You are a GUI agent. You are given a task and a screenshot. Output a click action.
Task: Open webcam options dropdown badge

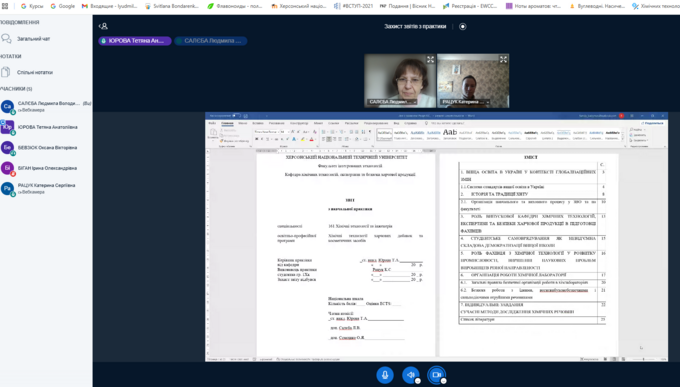pyautogui.click(x=443, y=381)
